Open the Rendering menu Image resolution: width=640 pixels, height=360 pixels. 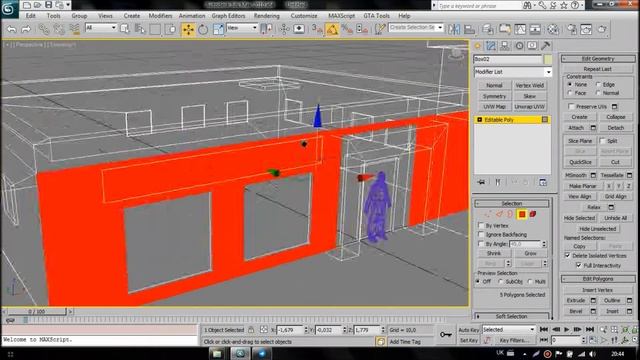[x=267, y=16]
